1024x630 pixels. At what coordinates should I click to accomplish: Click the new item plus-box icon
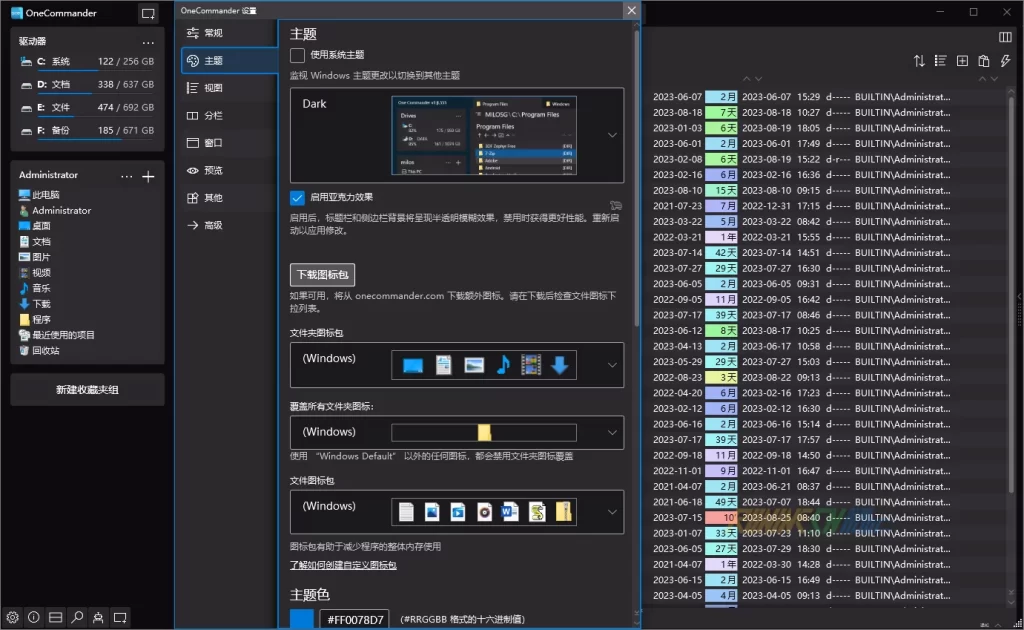coord(962,61)
